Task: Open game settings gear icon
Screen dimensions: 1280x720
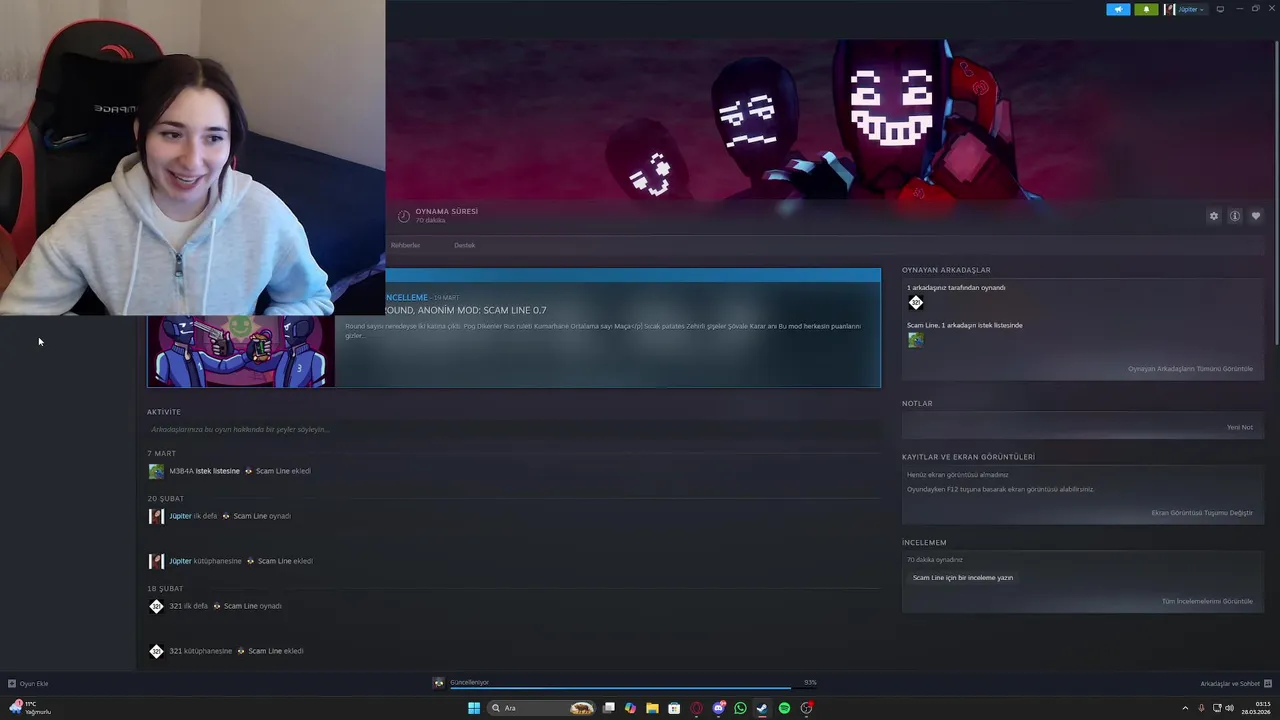Action: [x=1214, y=216]
